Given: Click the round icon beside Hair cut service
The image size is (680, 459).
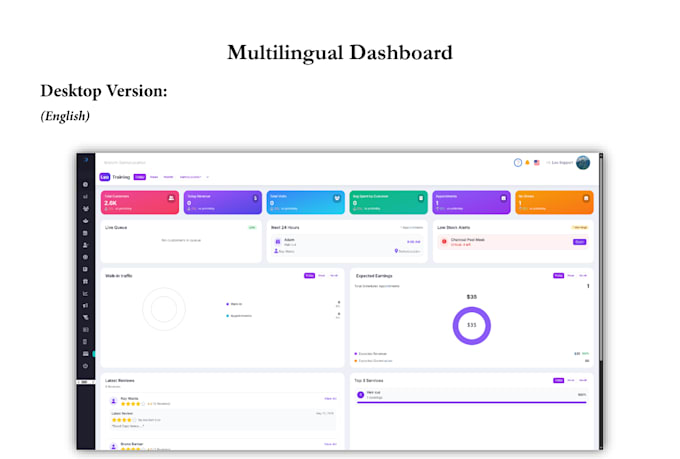Looking at the screenshot, I should (360, 395).
